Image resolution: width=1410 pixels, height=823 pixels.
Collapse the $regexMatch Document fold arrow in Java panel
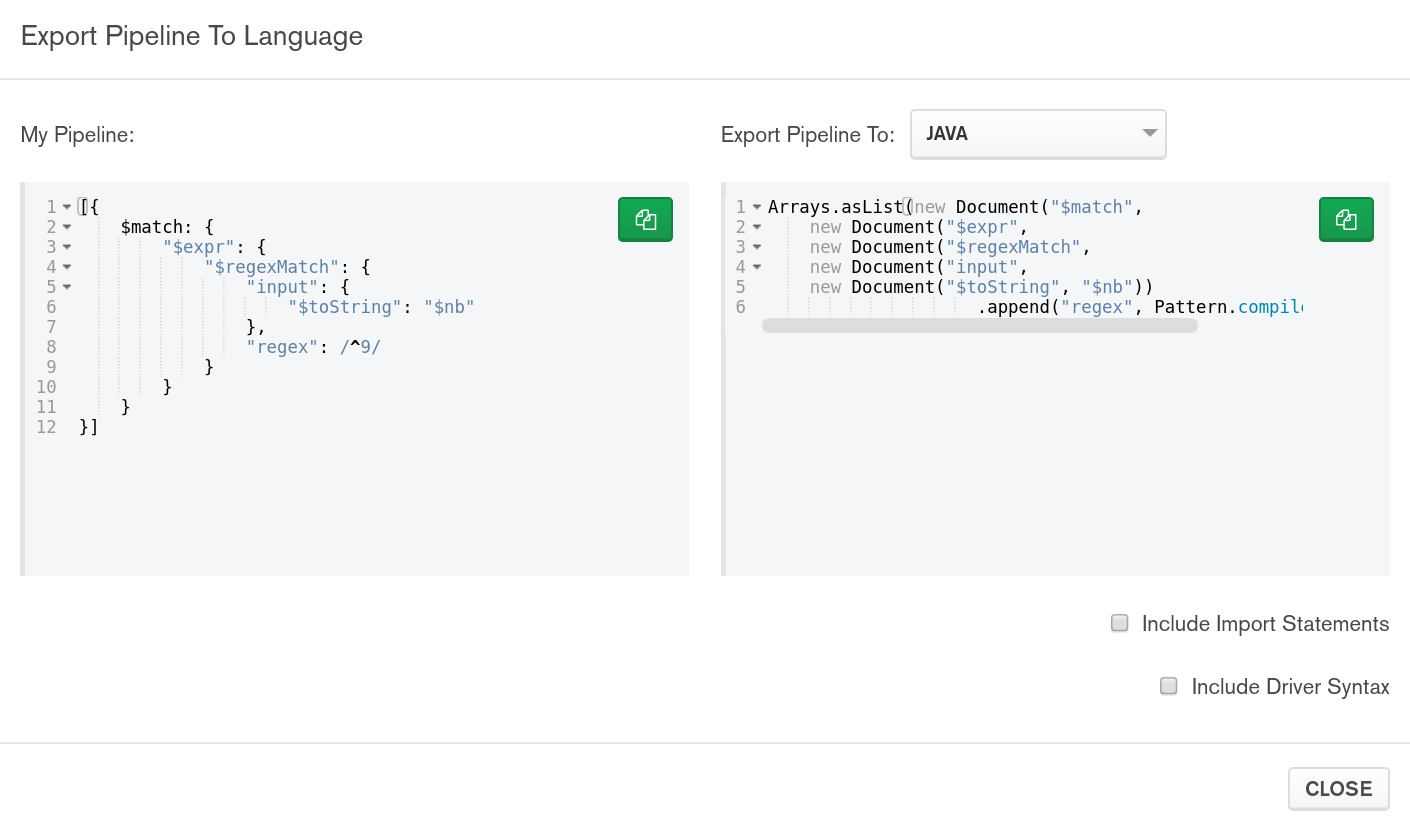[755, 247]
